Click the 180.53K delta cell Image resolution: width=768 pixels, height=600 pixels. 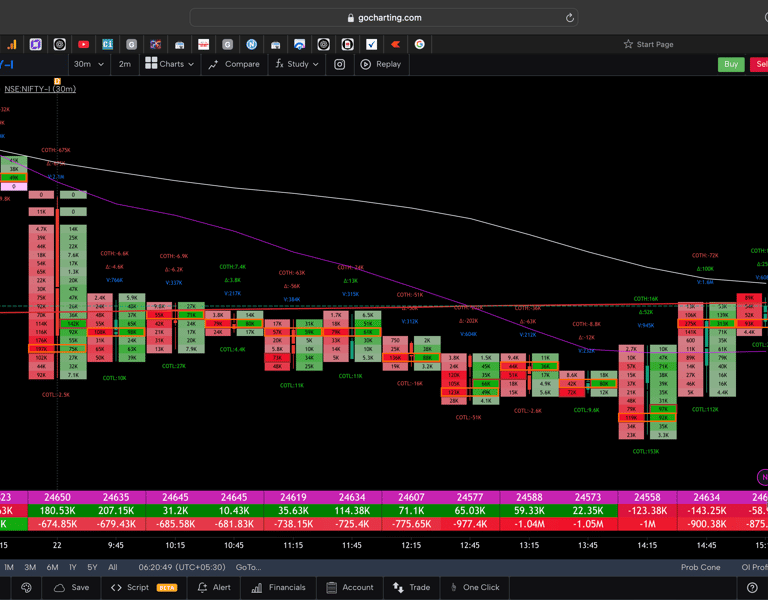point(57,510)
